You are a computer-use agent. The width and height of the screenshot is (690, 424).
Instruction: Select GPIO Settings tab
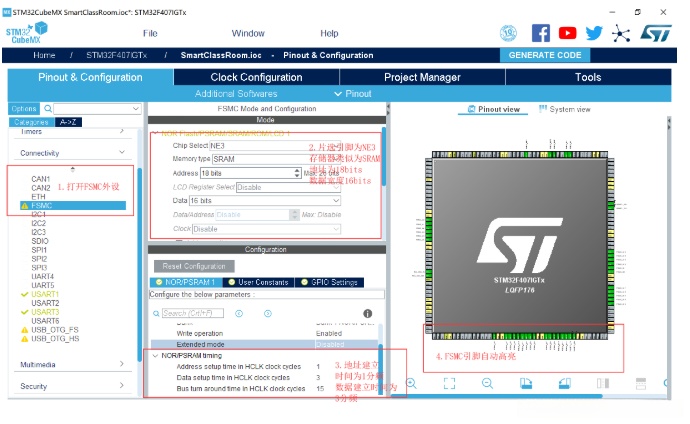pos(329,282)
